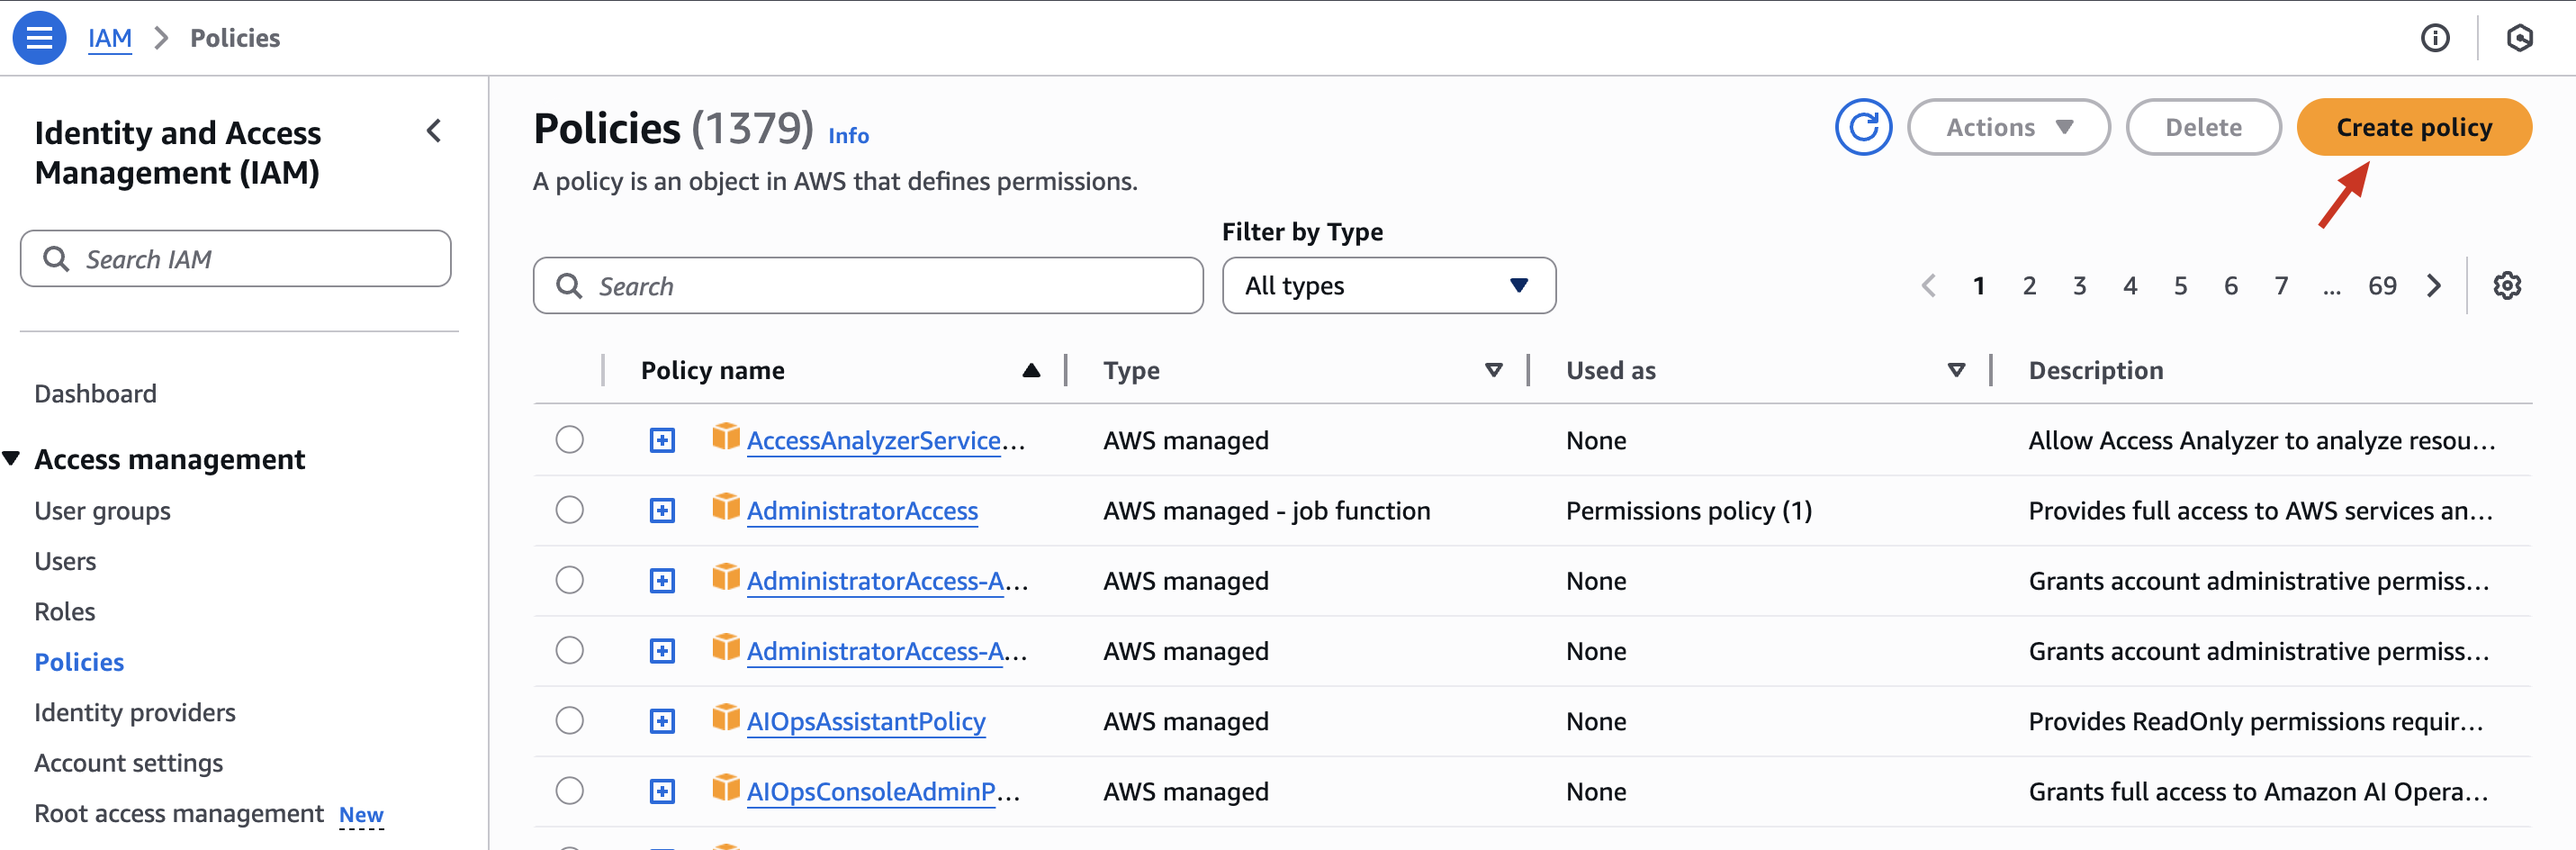Click the previous page arrow
Viewport: 2576px width, 850px height.
click(x=1928, y=286)
